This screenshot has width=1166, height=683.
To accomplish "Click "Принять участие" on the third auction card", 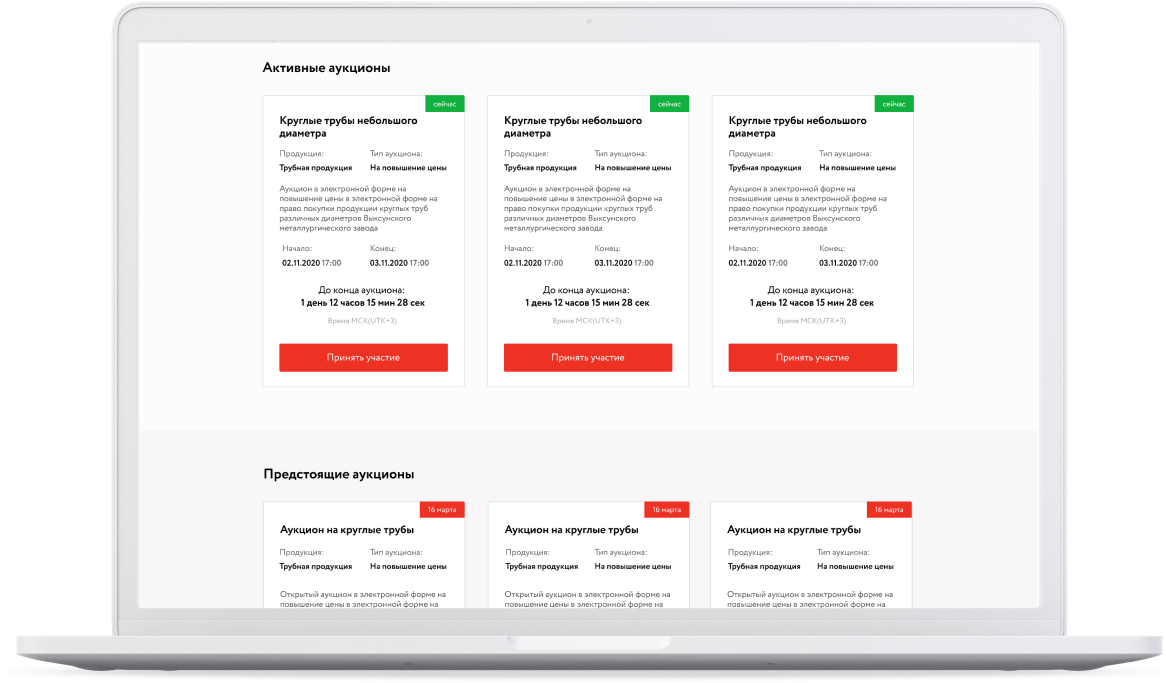I will coord(812,357).
